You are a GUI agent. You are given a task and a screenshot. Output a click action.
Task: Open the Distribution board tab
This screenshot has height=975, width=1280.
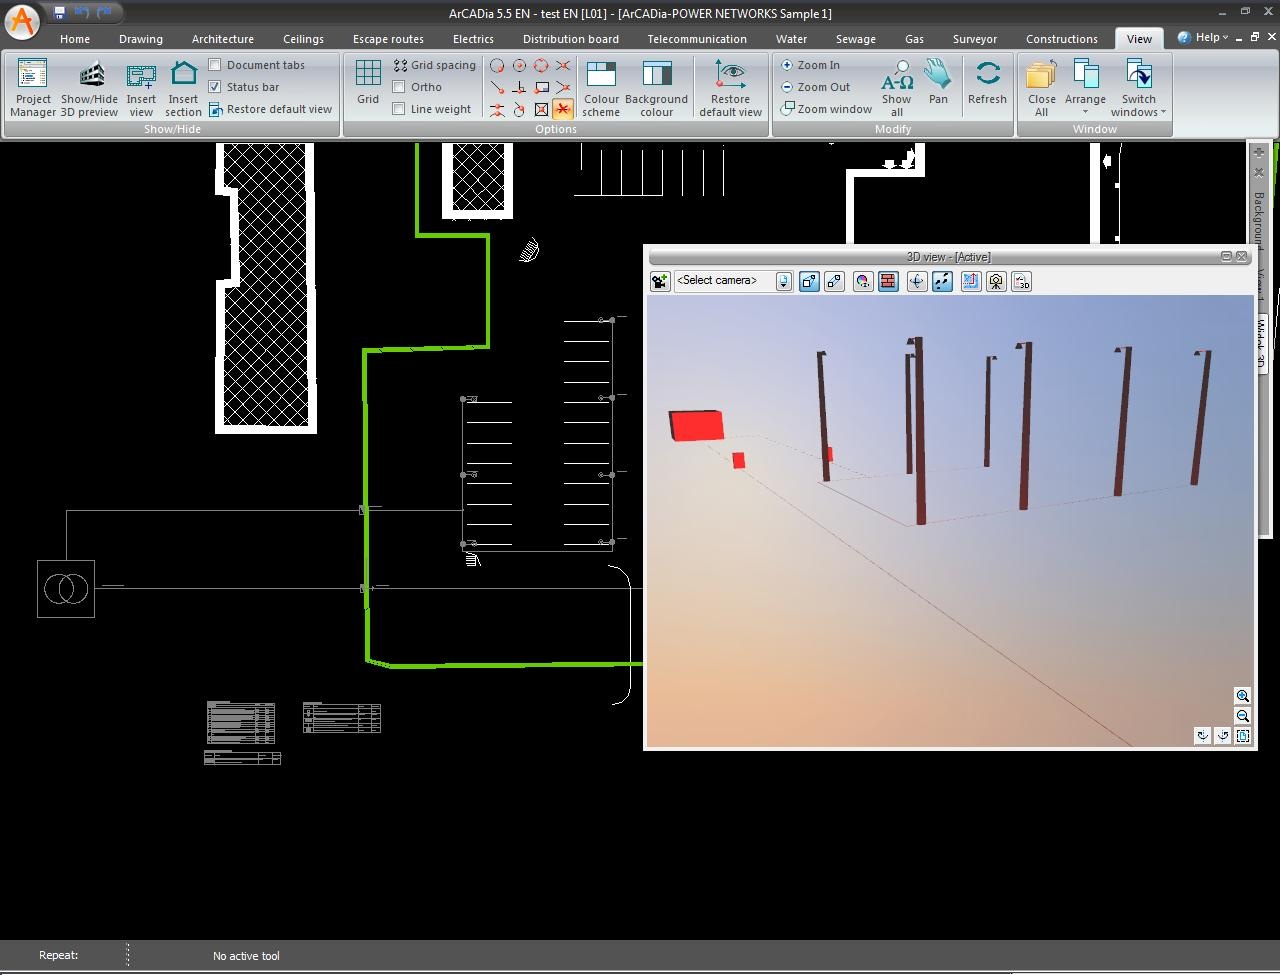click(x=570, y=39)
